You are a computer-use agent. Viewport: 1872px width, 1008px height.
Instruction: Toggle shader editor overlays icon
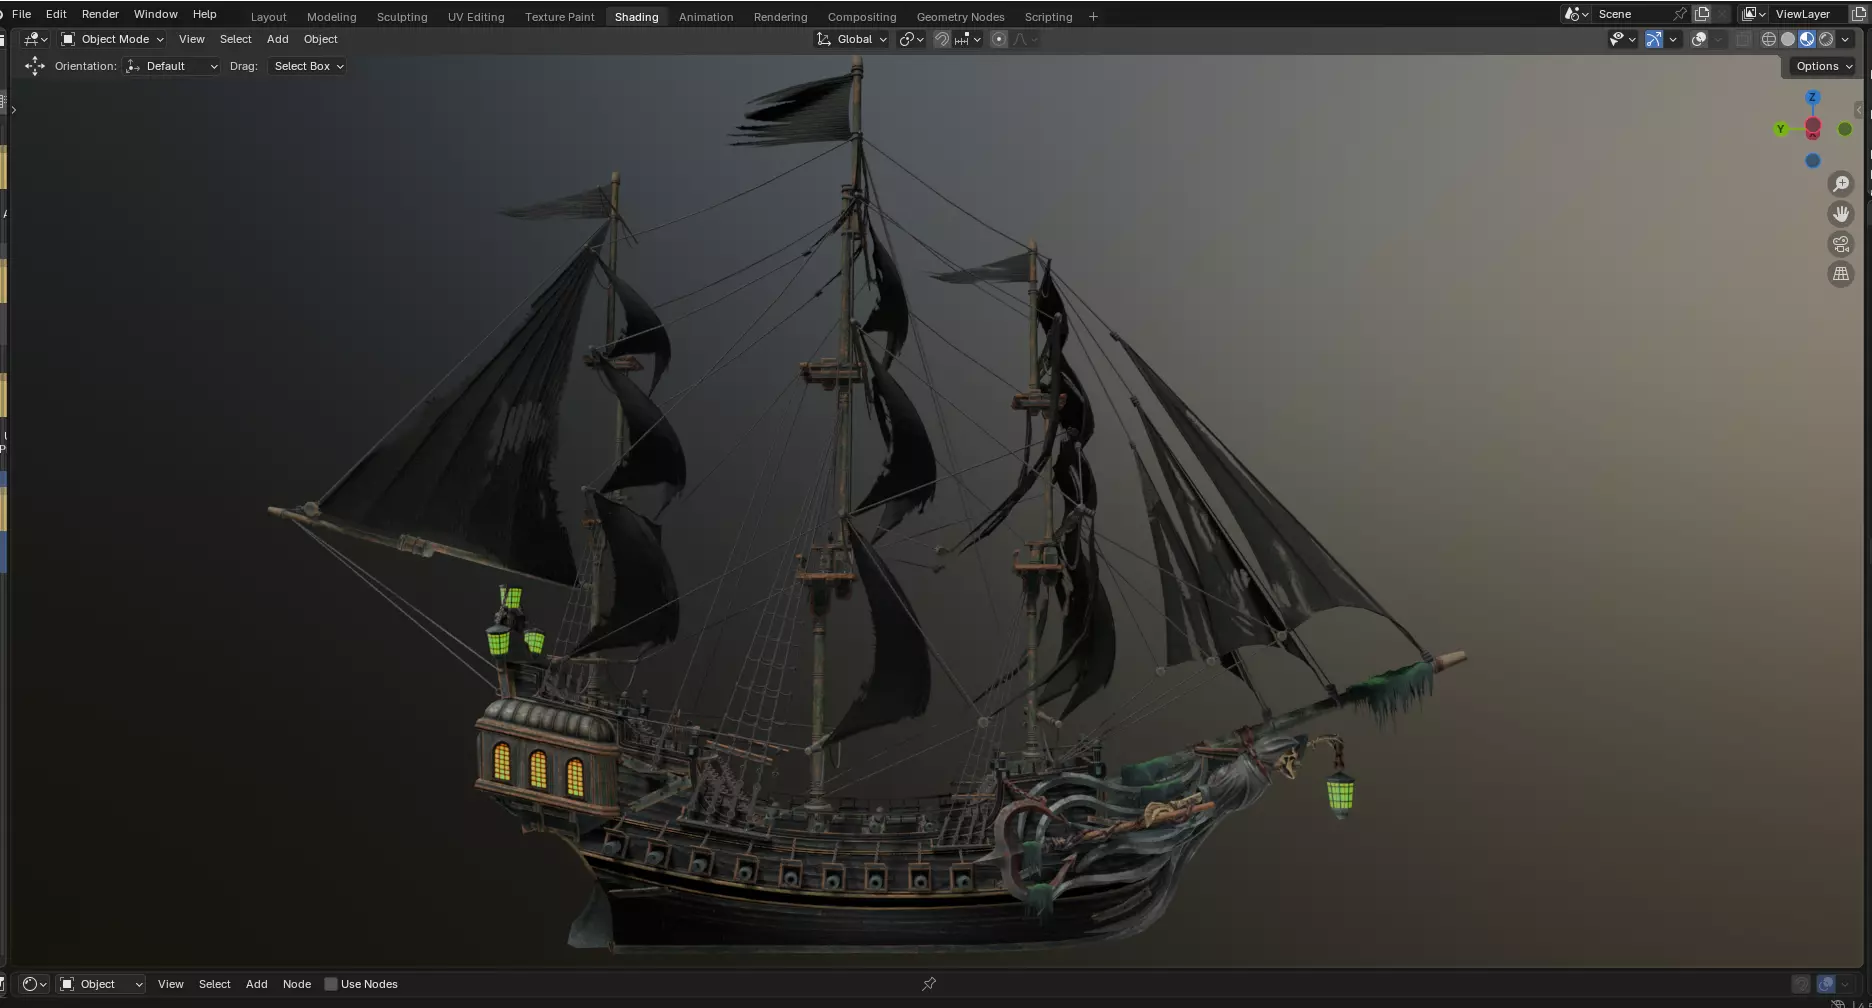[x=1826, y=984]
